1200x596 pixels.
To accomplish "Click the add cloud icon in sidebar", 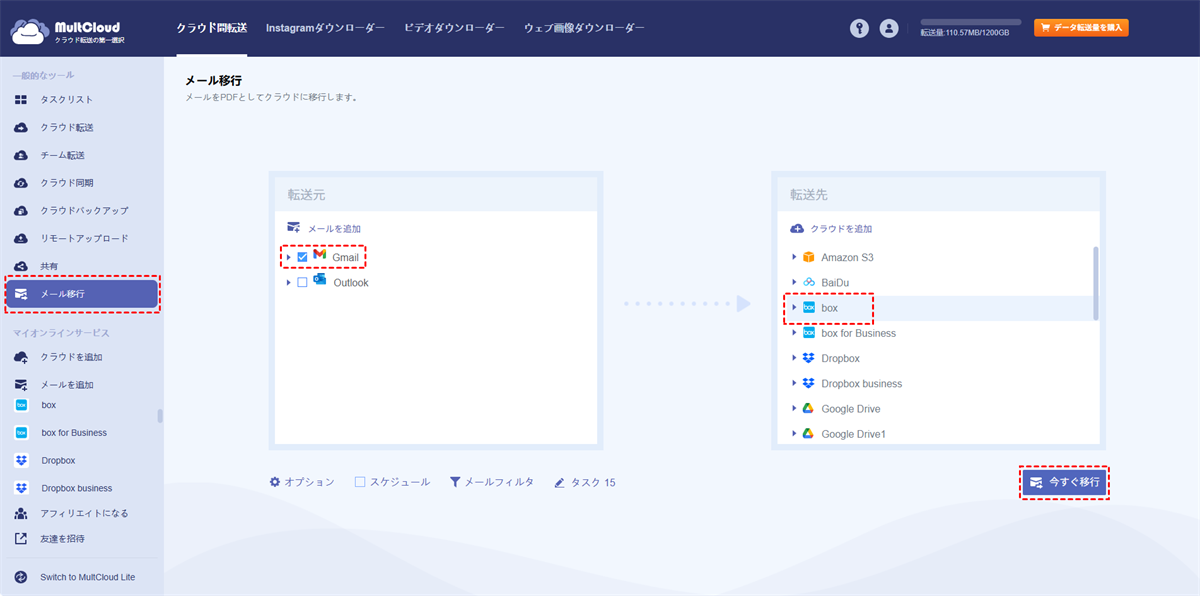I will (21, 357).
